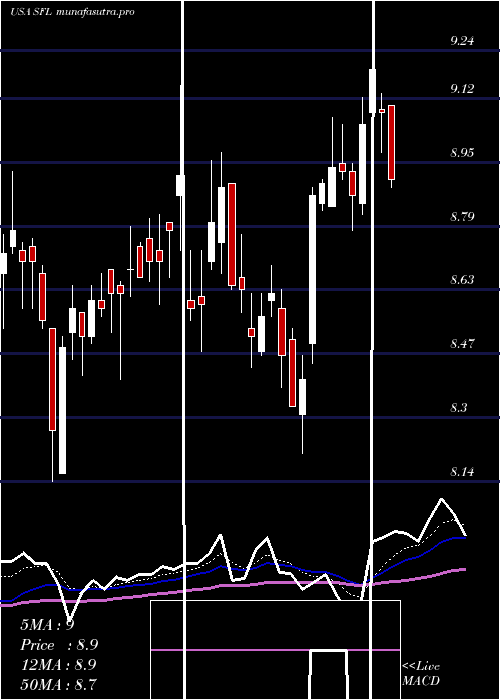
Task: Click the 9.12 price axis label
Action: point(462,89)
